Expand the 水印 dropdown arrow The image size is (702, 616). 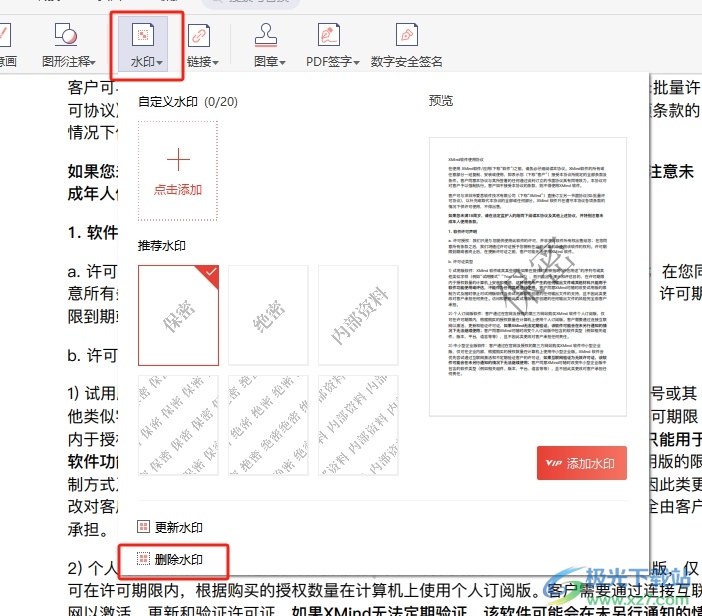point(160,62)
